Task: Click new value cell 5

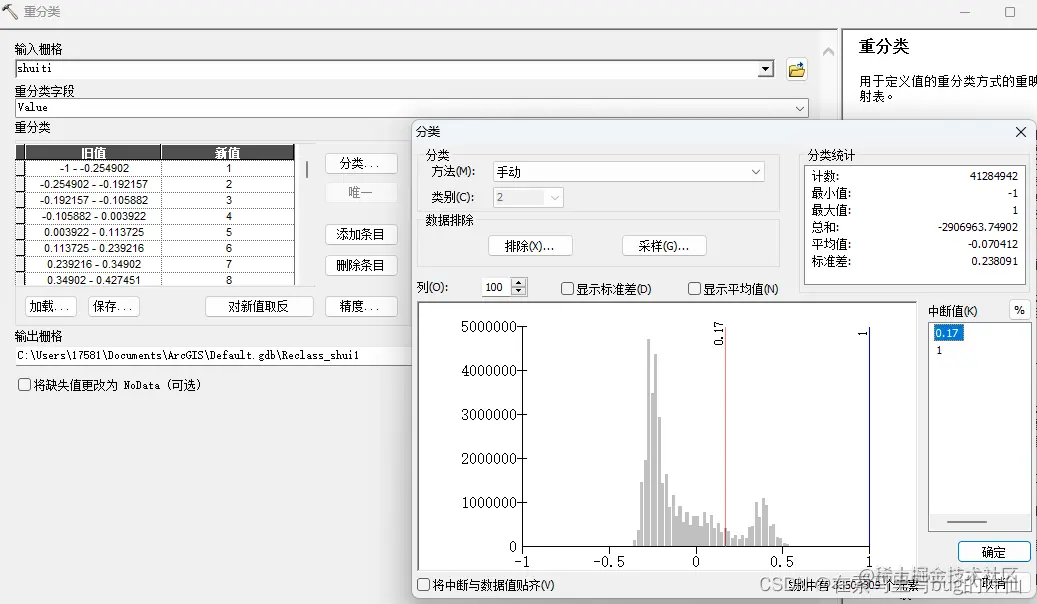Action: point(228,232)
